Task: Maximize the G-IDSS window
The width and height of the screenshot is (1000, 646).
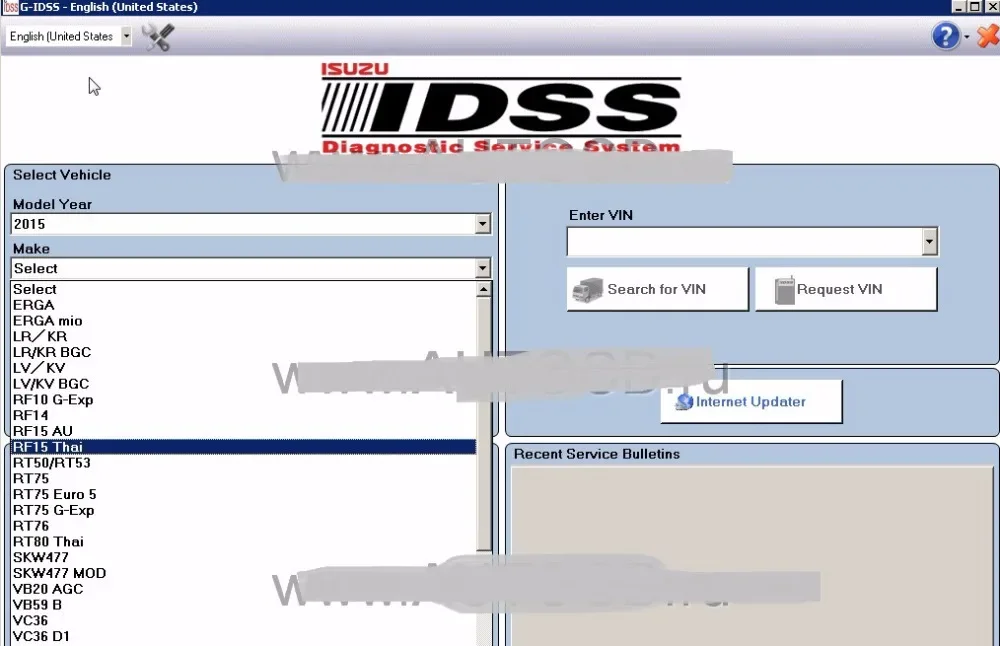Action: pos(975,6)
